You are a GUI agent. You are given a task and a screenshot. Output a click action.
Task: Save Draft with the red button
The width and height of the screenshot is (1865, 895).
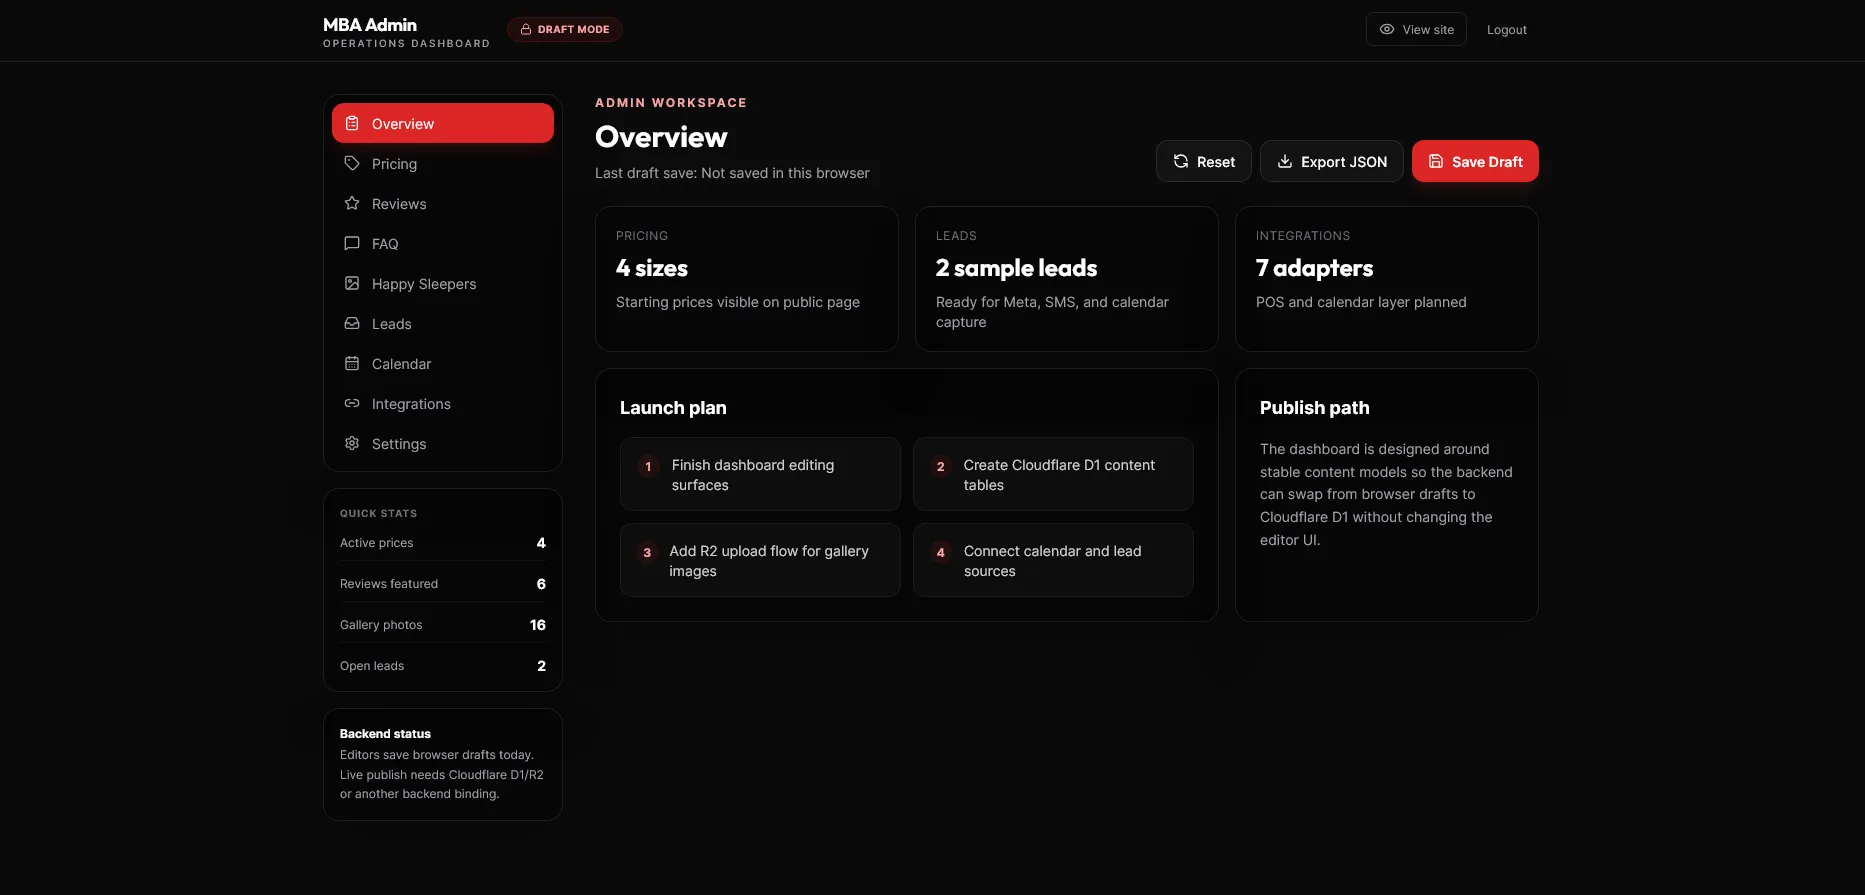(1475, 161)
